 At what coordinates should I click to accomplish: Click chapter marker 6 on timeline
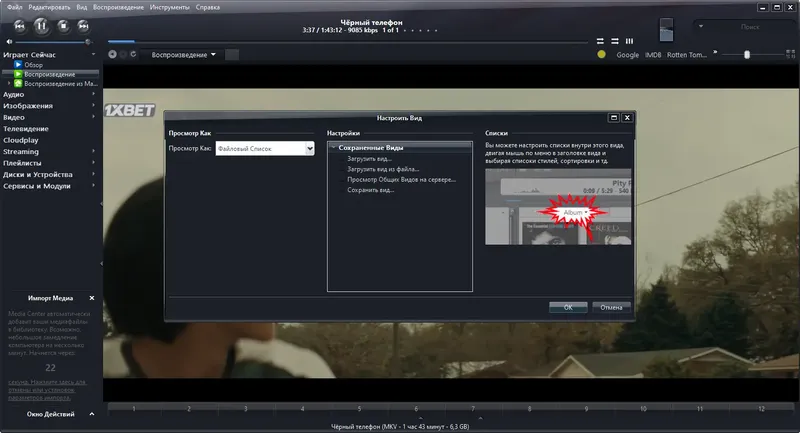pyautogui.click(x=416, y=409)
